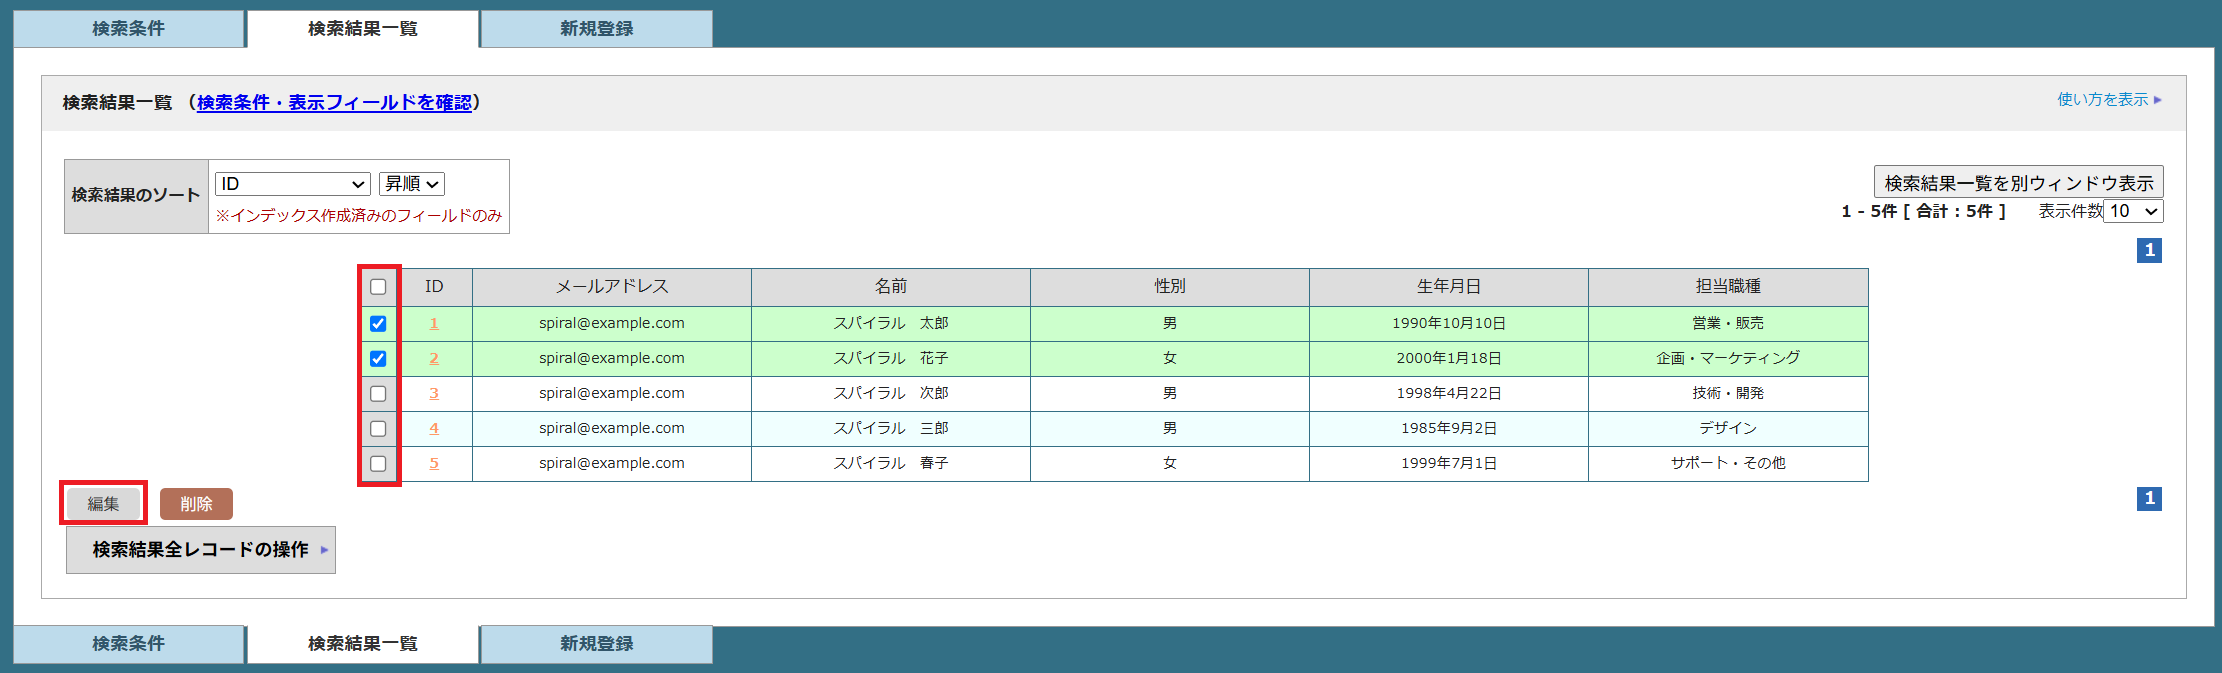This screenshot has width=2222, height=673.
Task: Click 検索結果一覧を別ウィンドウ表示 button
Action: [2018, 183]
